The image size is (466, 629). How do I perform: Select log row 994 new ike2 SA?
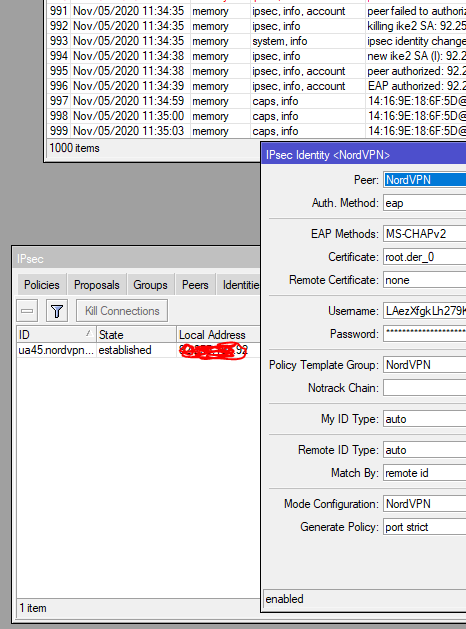tap(257, 56)
